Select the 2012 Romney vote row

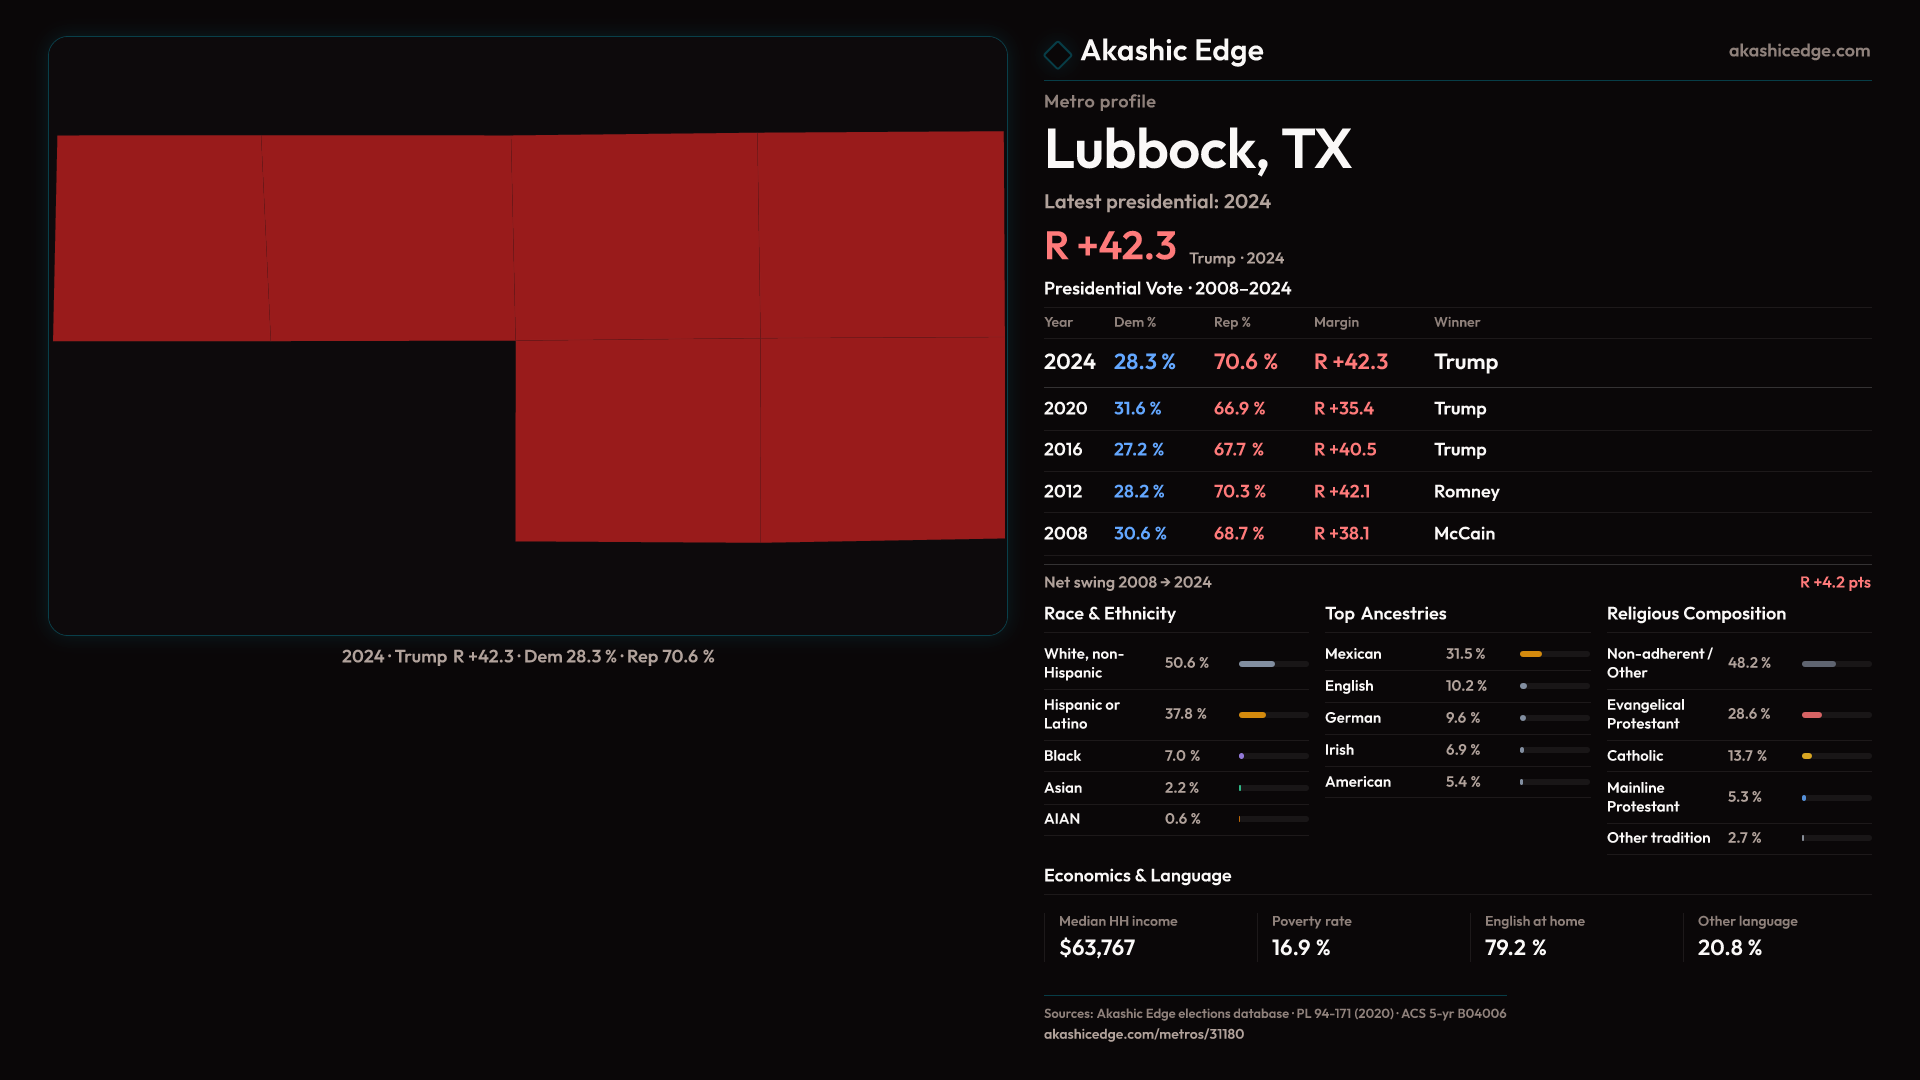point(1270,492)
